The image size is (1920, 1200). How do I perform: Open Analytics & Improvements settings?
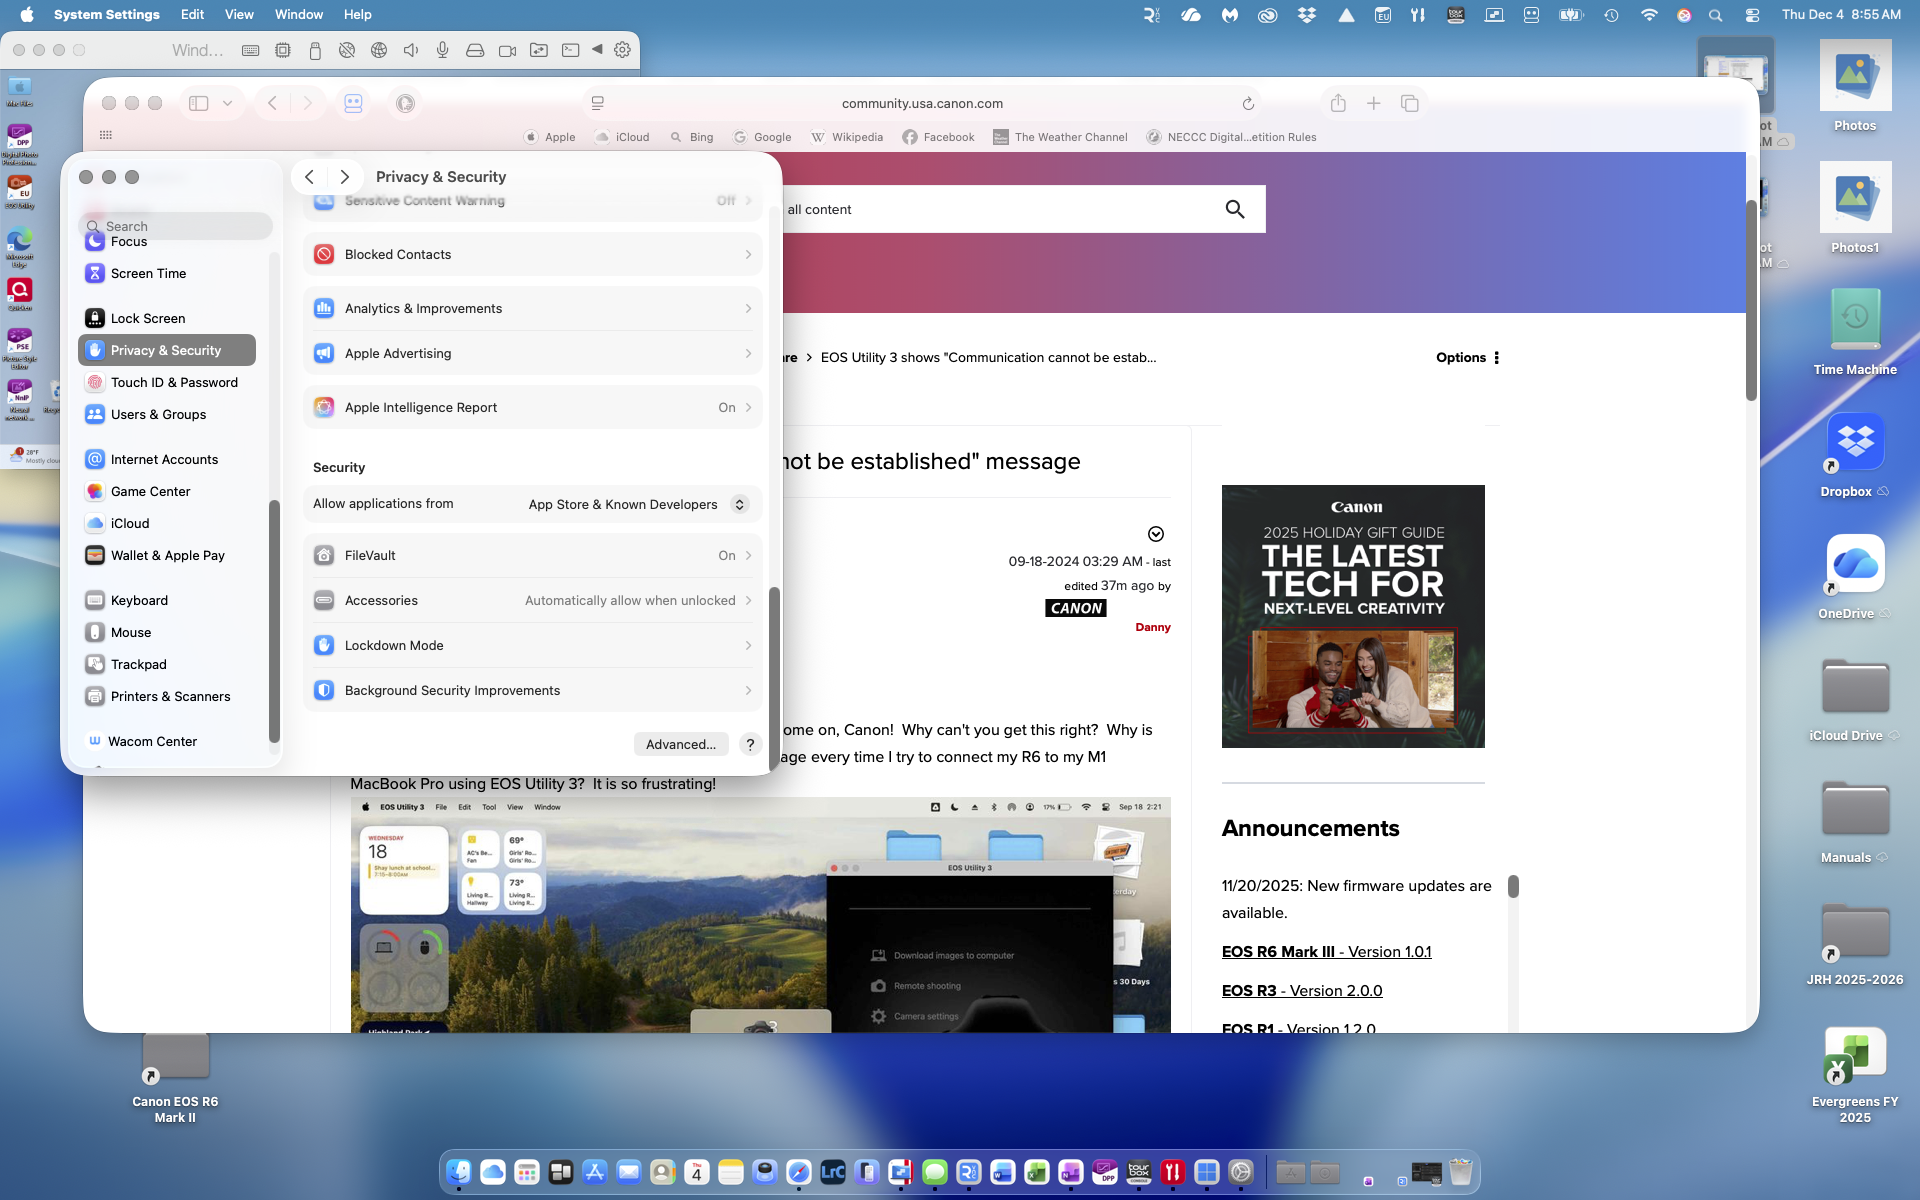tap(533, 308)
